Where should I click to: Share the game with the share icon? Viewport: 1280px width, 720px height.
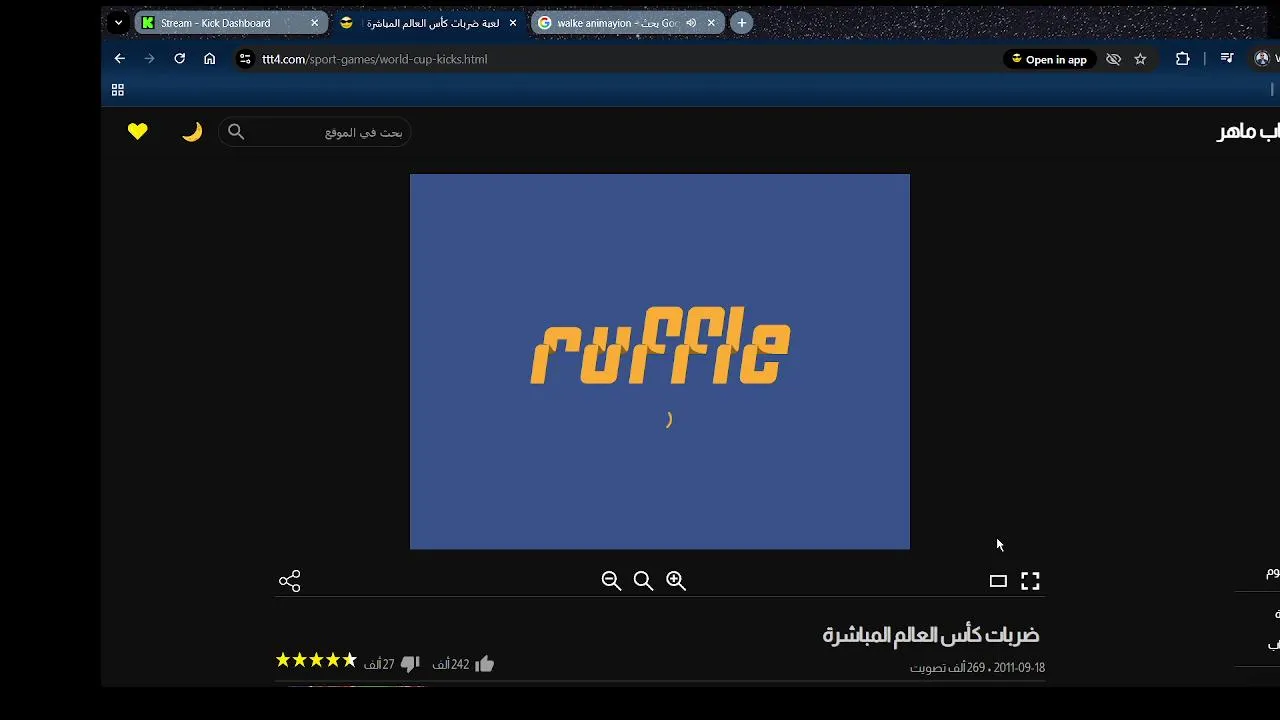coord(290,581)
